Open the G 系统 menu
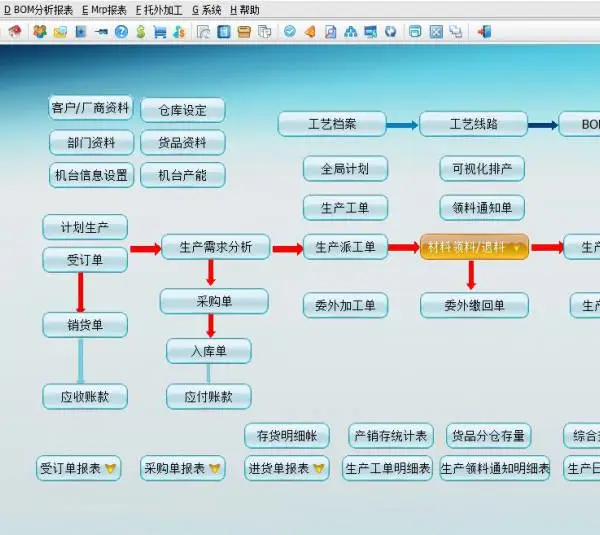This screenshot has height=535, width=600. (207, 10)
